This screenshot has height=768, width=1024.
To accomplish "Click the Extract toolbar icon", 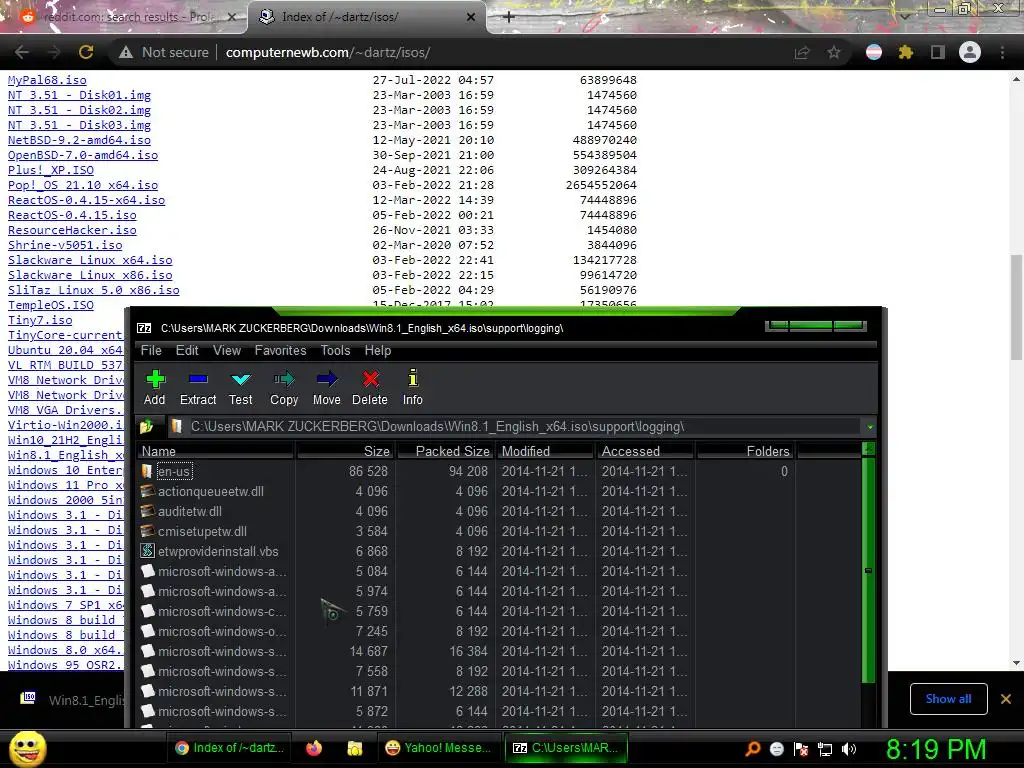I will click(x=198, y=388).
